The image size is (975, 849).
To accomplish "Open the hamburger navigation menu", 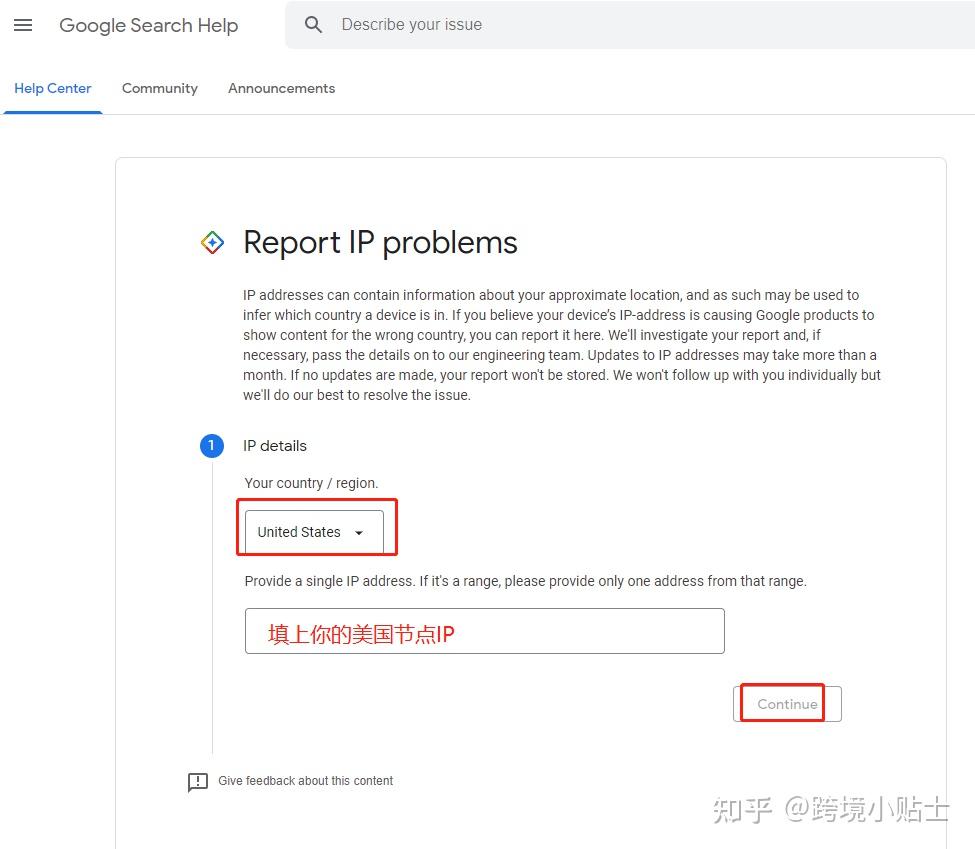I will (23, 25).
